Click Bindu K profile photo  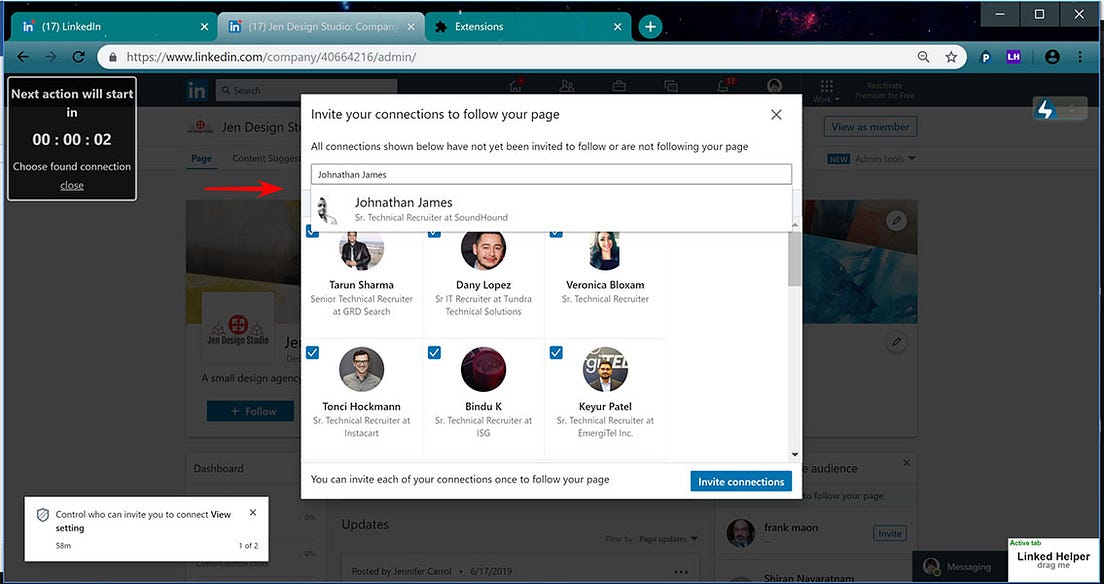483,369
